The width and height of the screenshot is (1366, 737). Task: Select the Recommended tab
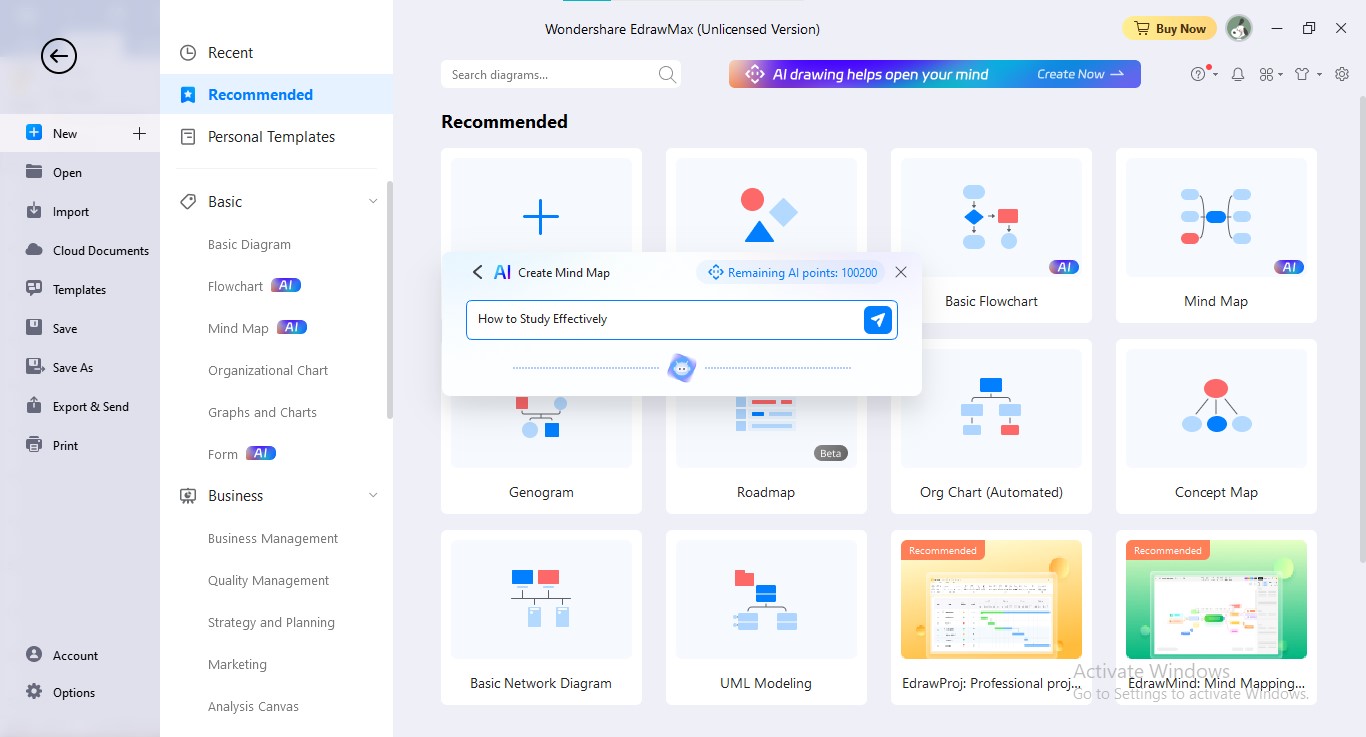click(276, 95)
